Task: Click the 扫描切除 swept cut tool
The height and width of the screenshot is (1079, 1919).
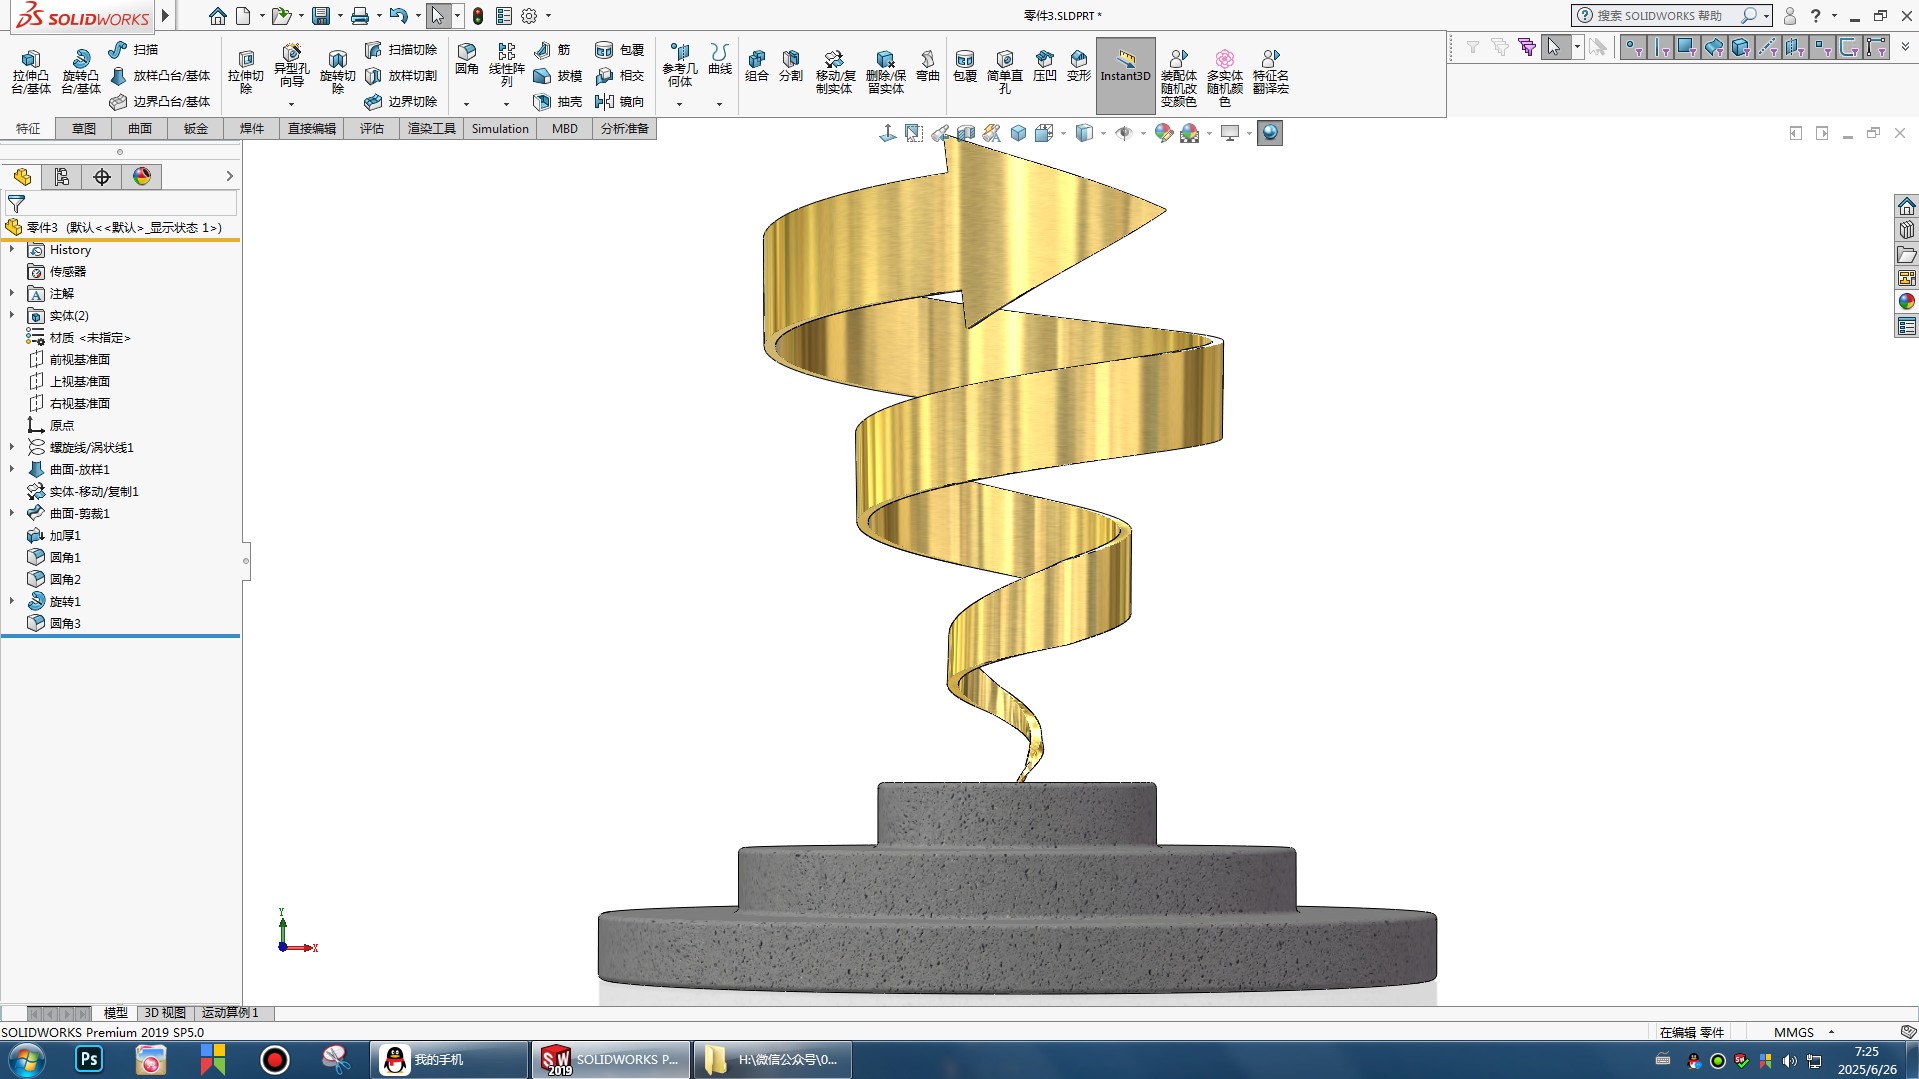Action: [x=401, y=49]
